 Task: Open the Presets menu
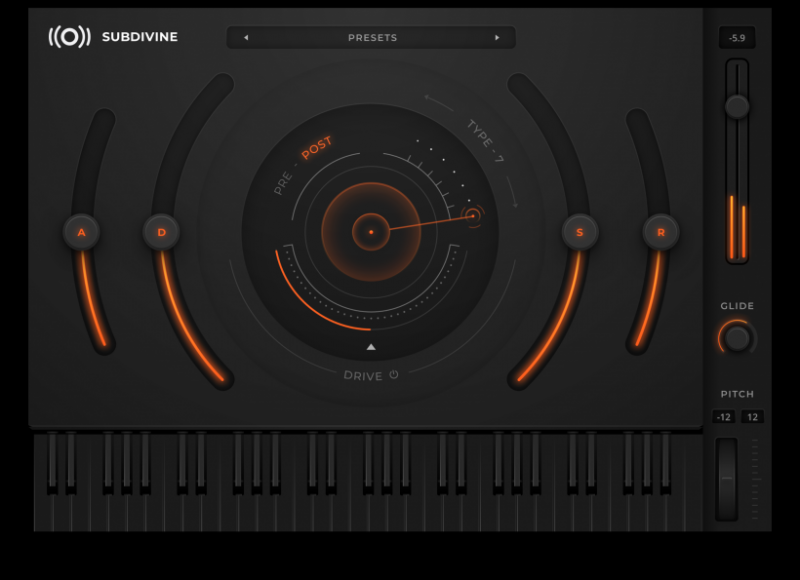click(x=372, y=38)
